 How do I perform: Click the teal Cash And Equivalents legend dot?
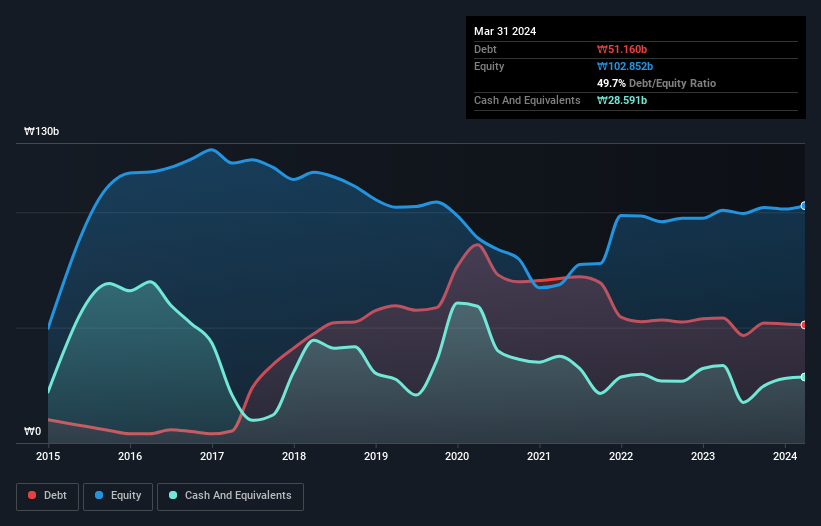pyautogui.click(x=173, y=495)
